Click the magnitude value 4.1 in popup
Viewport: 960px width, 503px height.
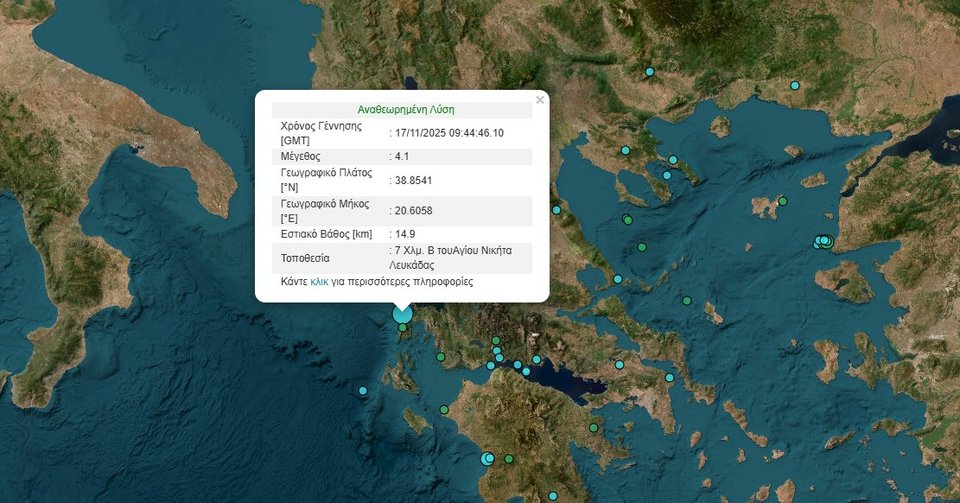pos(402,157)
